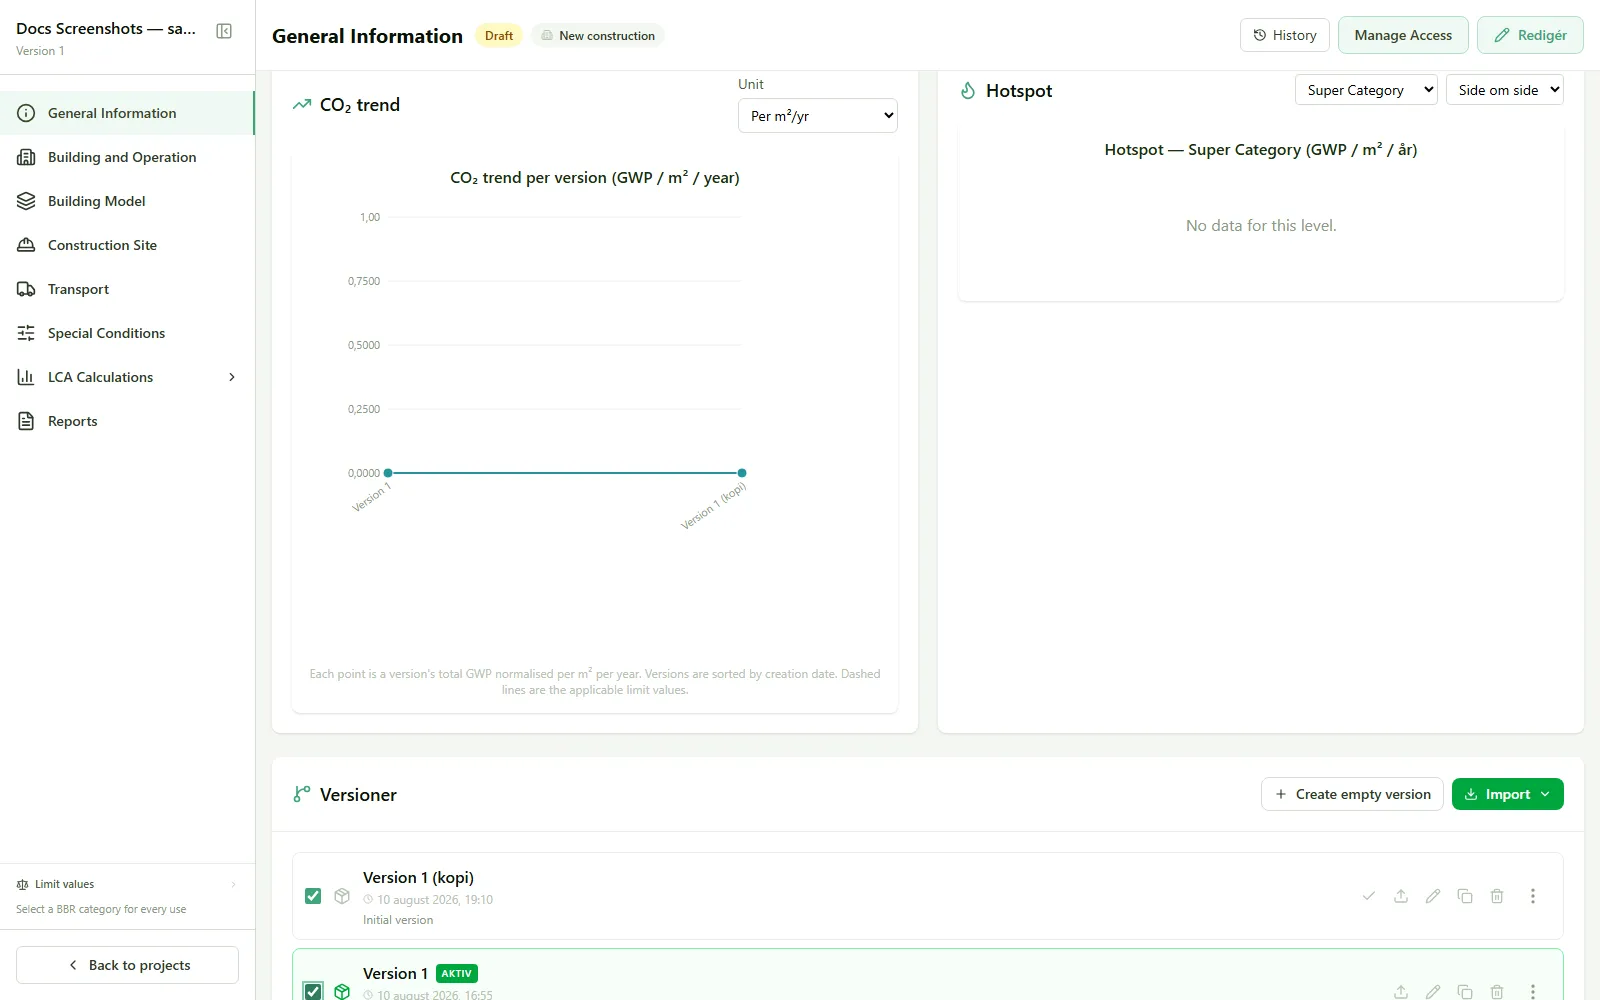The height and width of the screenshot is (1000, 1600).
Task: Click the project title "Docs Screenshots — sa..."
Action: point(106,29)
